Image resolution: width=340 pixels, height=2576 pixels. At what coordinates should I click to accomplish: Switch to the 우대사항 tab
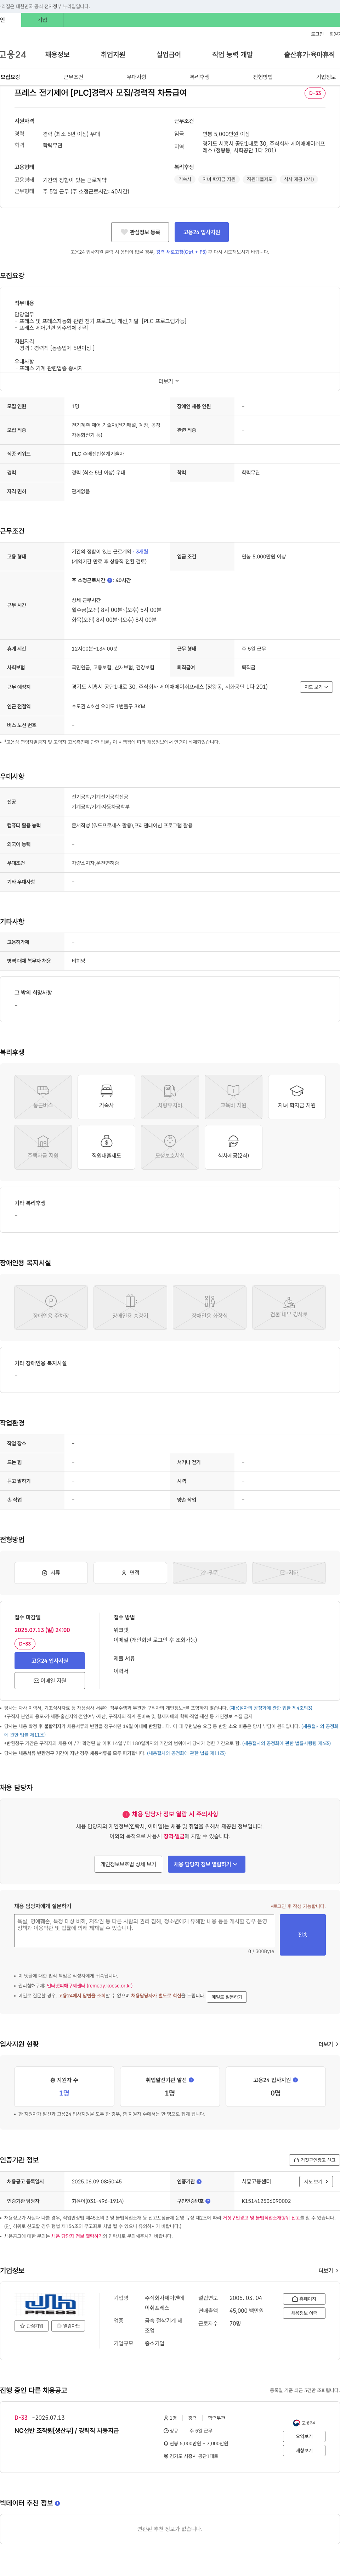coord(136,77)
